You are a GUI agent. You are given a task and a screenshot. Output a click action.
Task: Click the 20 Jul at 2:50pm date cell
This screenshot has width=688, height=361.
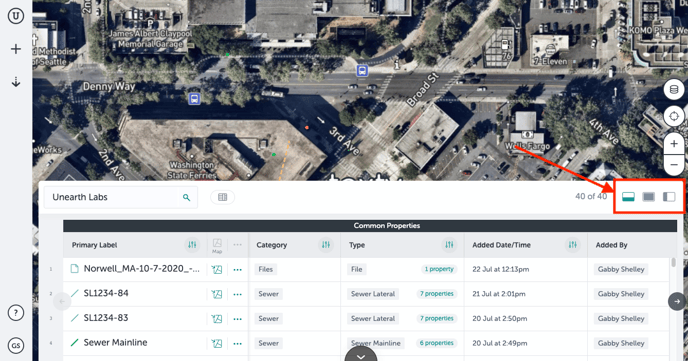click(x=500, y=318)
